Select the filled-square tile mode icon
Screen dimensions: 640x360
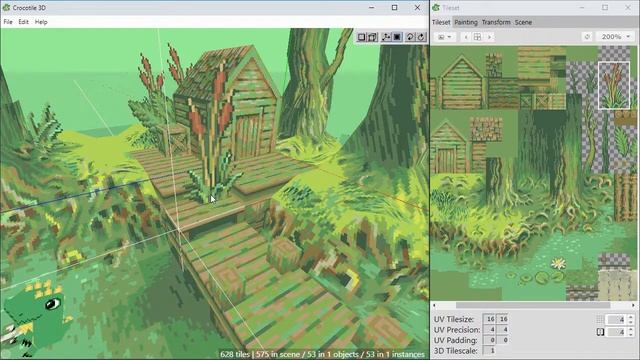(x=397, y=37)
